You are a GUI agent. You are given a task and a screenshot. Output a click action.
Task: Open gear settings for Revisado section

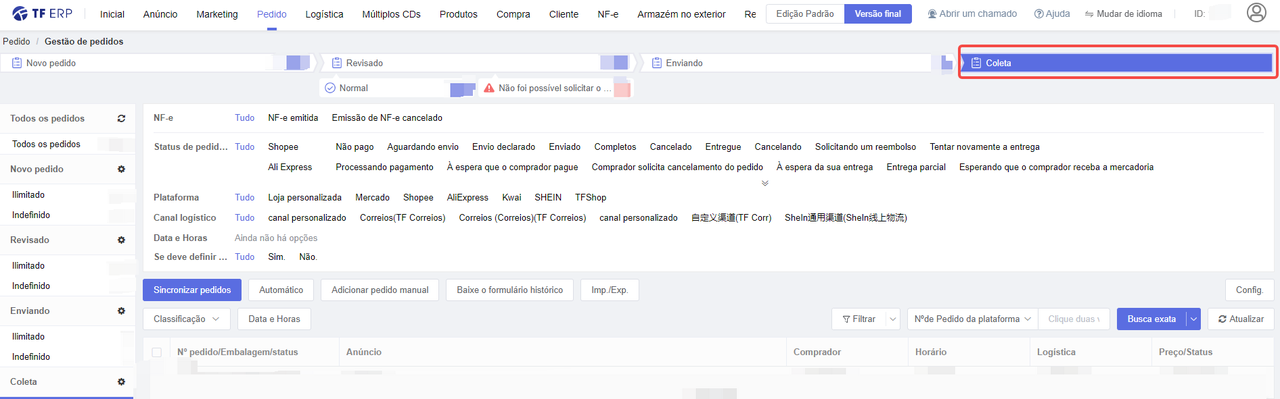(121, 240)
